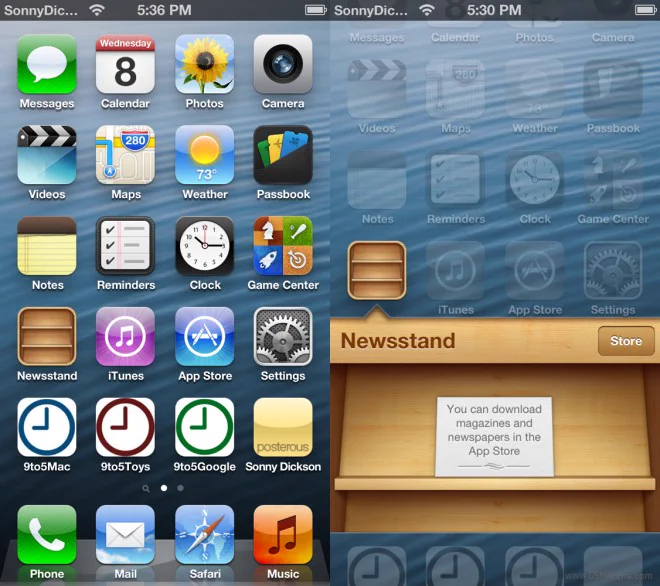Image resolution: width=660 pixels, height=586 pixels.
Task: Launch Photos app with sunflower icon
Action: point(205,64)
